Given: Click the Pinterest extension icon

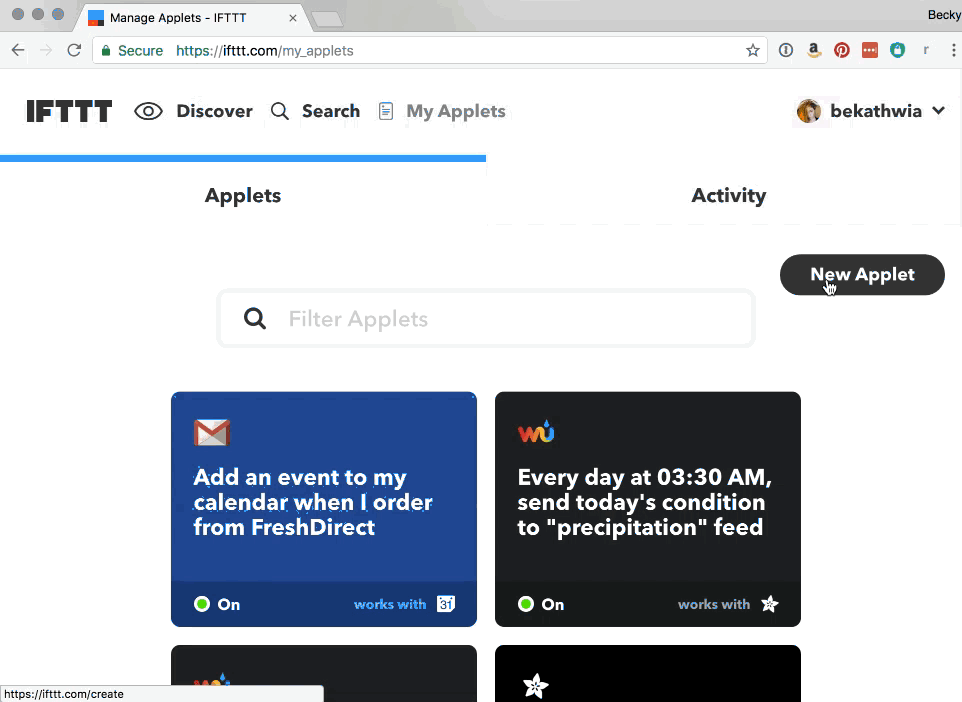Looking at the screenshot, I should [842, 50].
